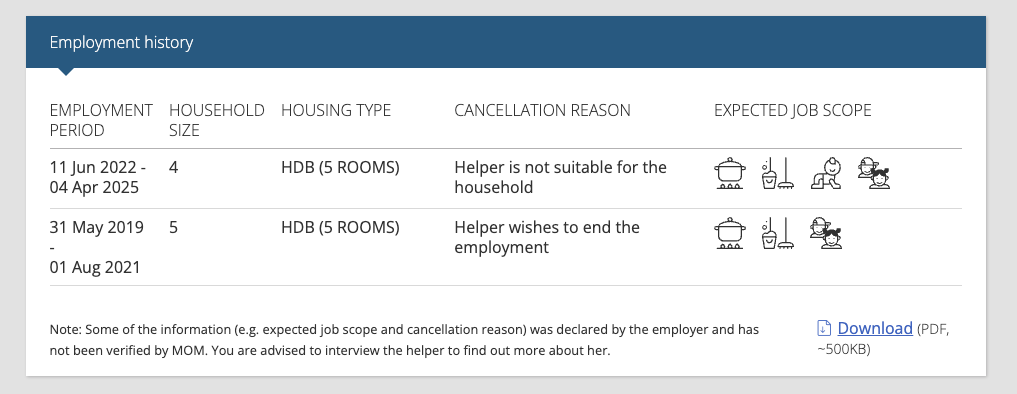Screen dimensions: 1017x394
Task: Click crawling baby icon for infant care
Action: [826, 173]
